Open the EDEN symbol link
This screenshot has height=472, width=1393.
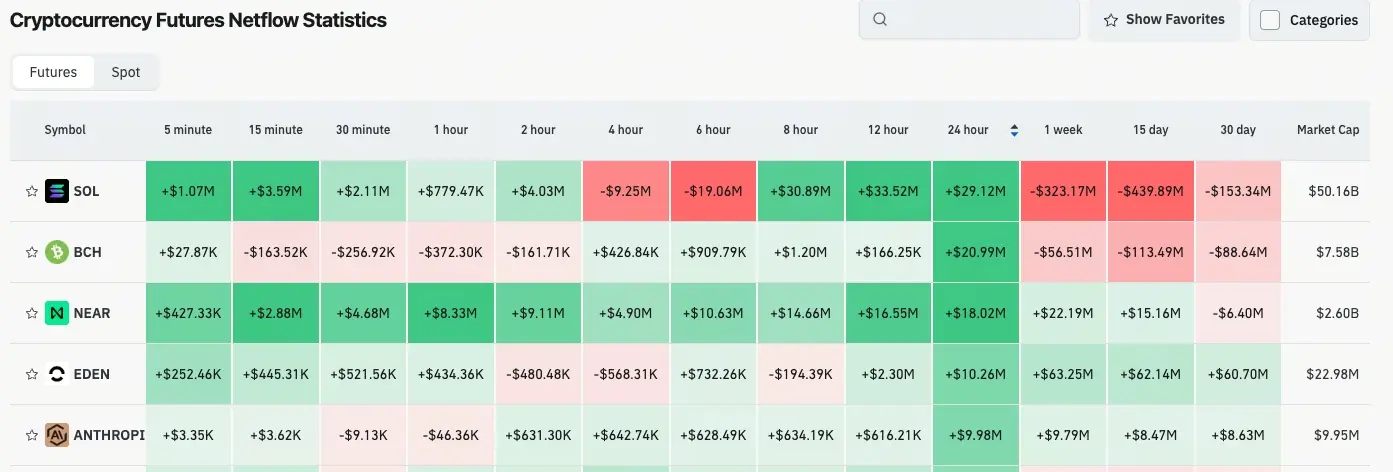click(92, 374)
